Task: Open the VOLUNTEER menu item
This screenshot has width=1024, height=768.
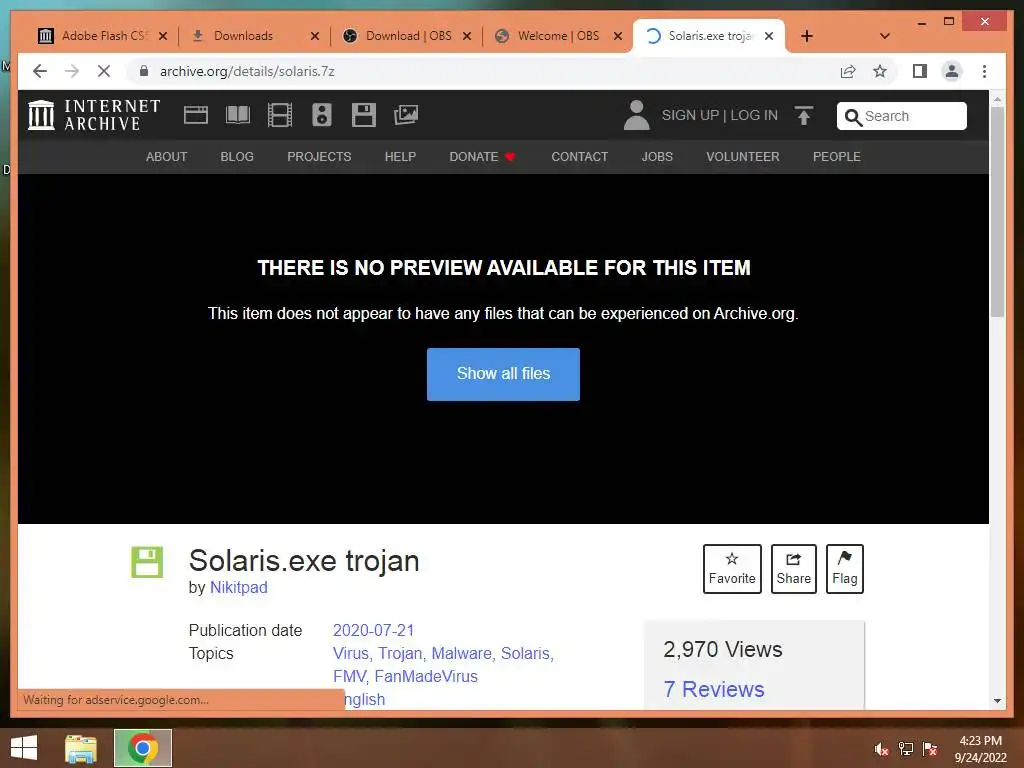Action: [x=743, y=157]
